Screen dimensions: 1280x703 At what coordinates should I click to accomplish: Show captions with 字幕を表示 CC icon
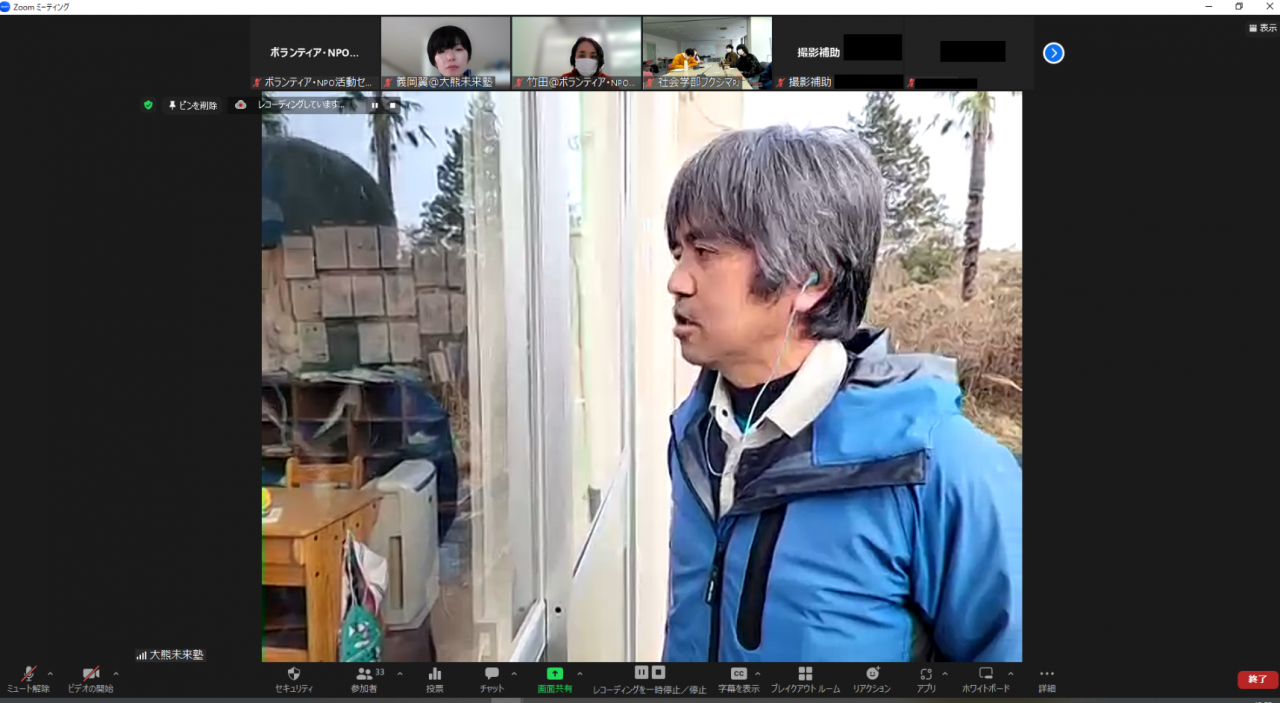739,674
